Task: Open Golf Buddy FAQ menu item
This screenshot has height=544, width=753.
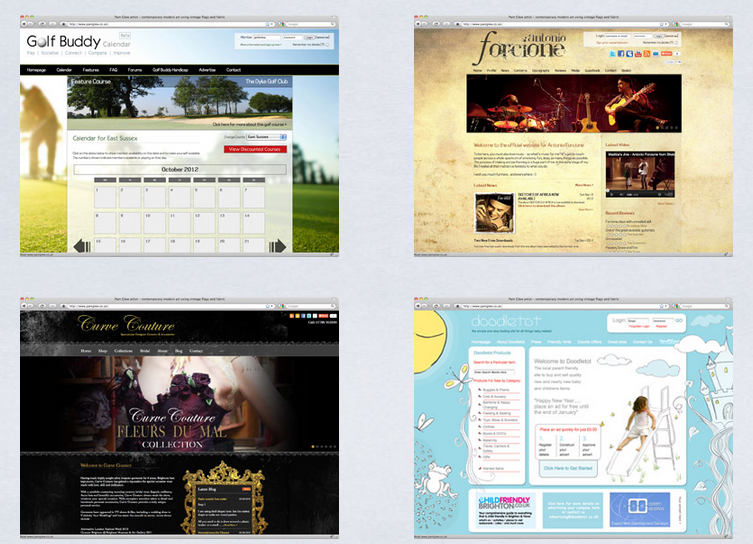Action: [x=113, y=70]
